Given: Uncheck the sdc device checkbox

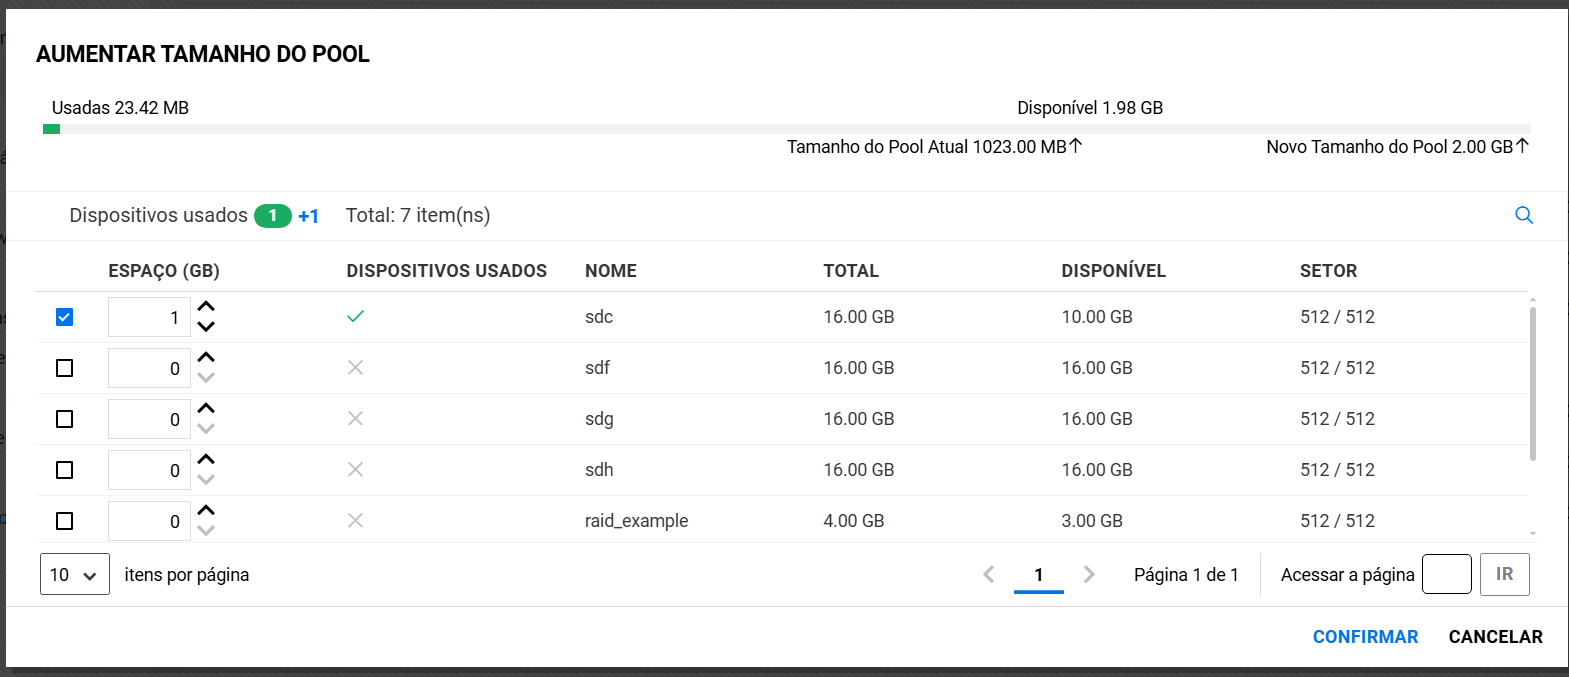Looking at the screenshot, I should pyautogui.click(x=65, y=317).
